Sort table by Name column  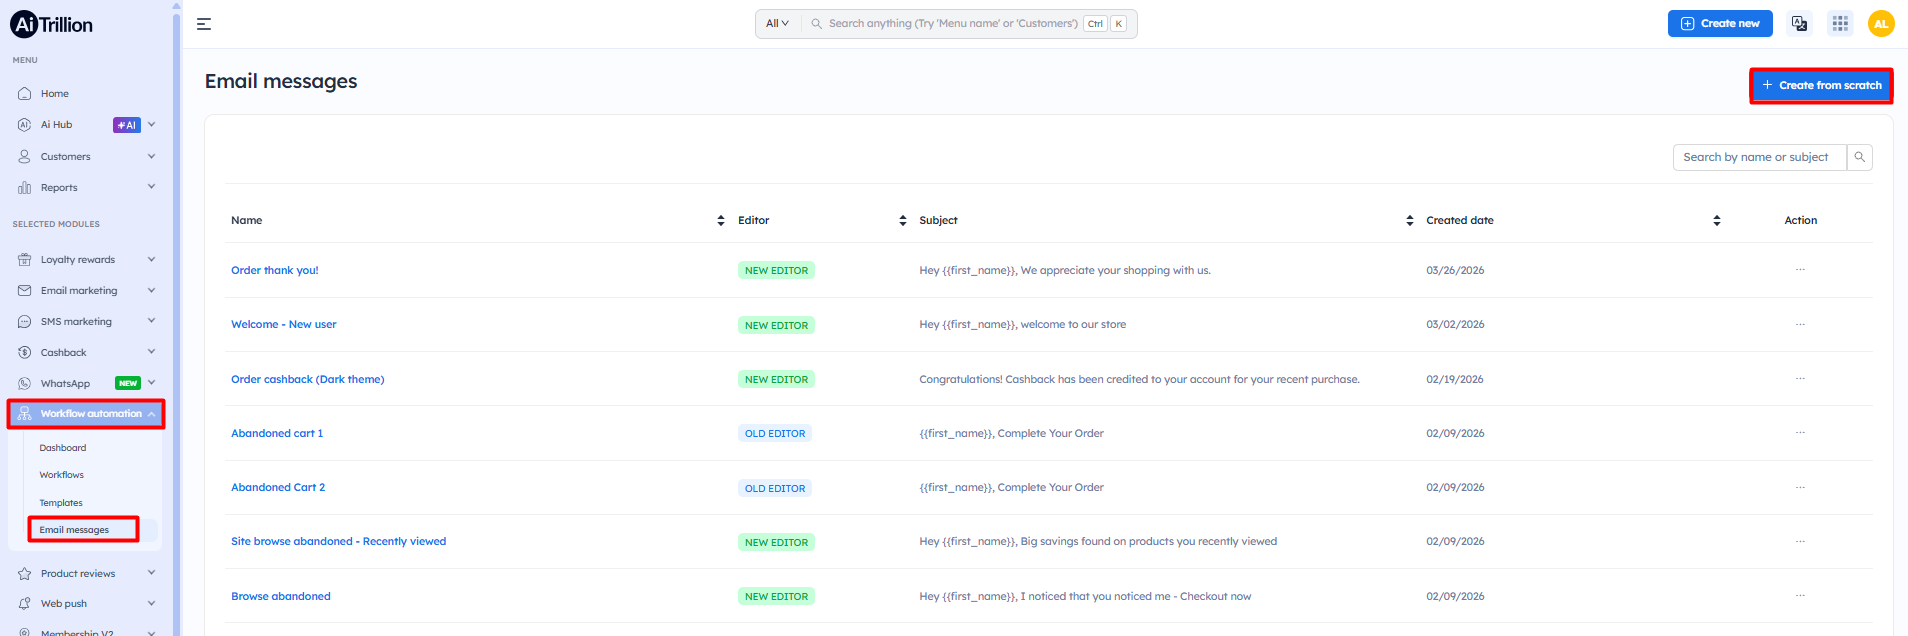pyautogui.click(x=720, y=220)
